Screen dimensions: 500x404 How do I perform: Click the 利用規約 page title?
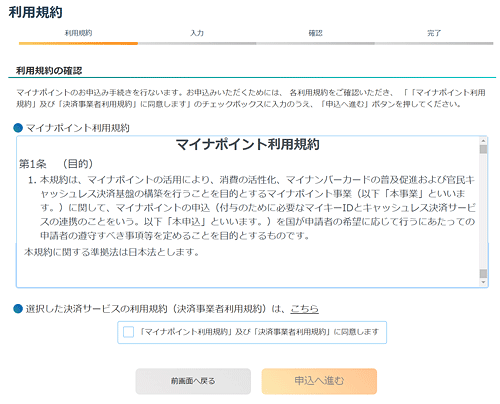pos(35,12)
